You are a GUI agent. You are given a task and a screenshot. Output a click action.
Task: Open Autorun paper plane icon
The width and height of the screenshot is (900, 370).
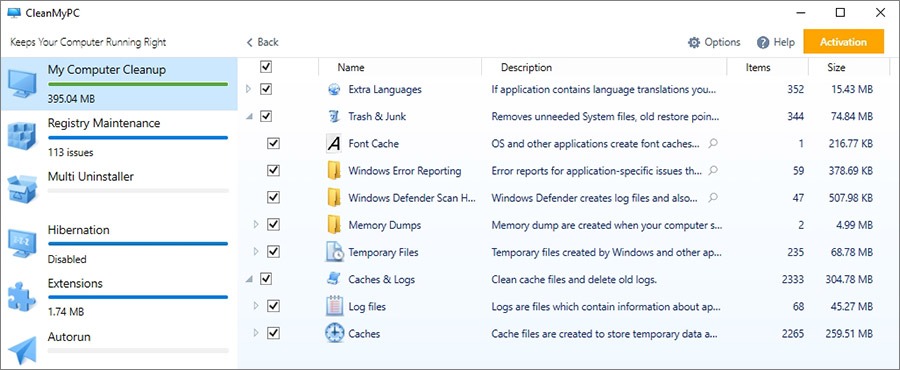click(x=22, y=350)
